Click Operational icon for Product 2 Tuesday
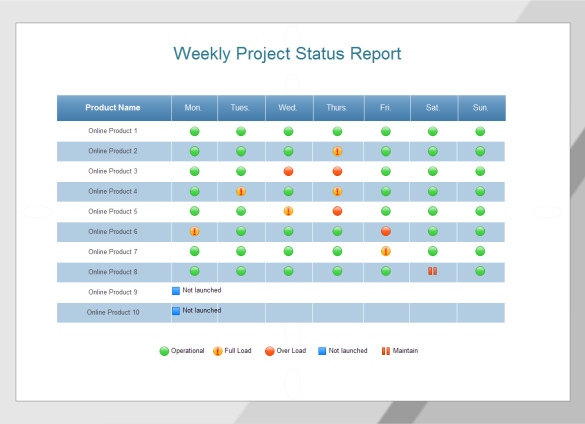The image size is (585, 424). [x=241, y=151]
